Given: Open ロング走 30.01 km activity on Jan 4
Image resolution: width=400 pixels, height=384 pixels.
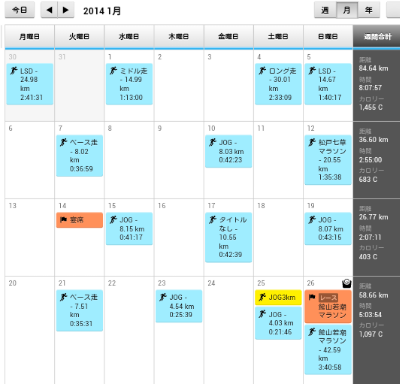Looking at the screenshot, I should click(x=278, y=84).
